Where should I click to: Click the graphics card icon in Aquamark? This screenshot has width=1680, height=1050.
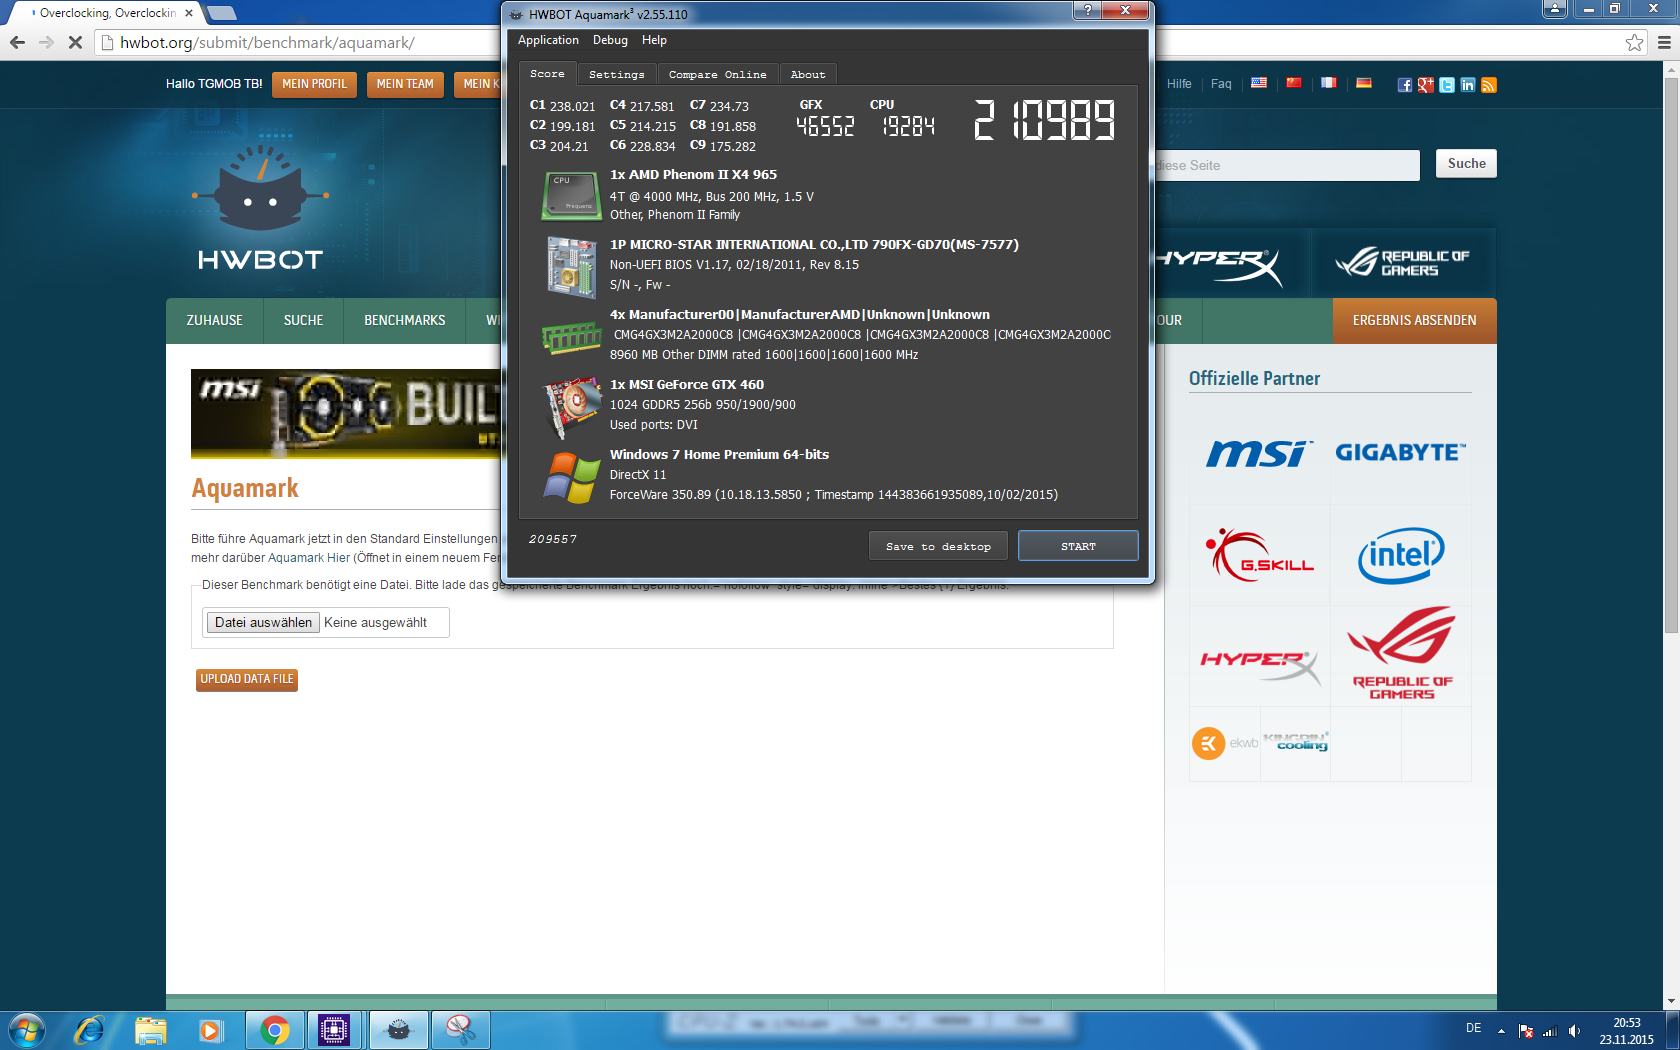571,407
